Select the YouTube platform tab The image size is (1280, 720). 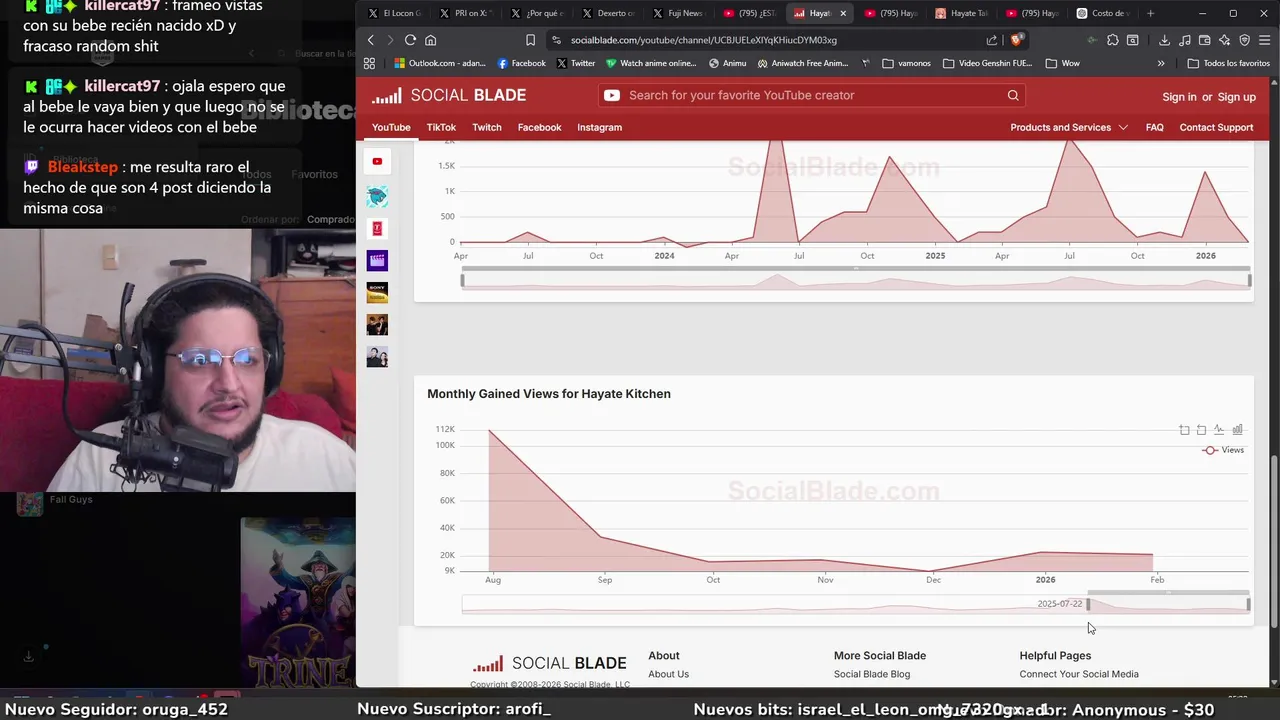(x=391, y=127)
